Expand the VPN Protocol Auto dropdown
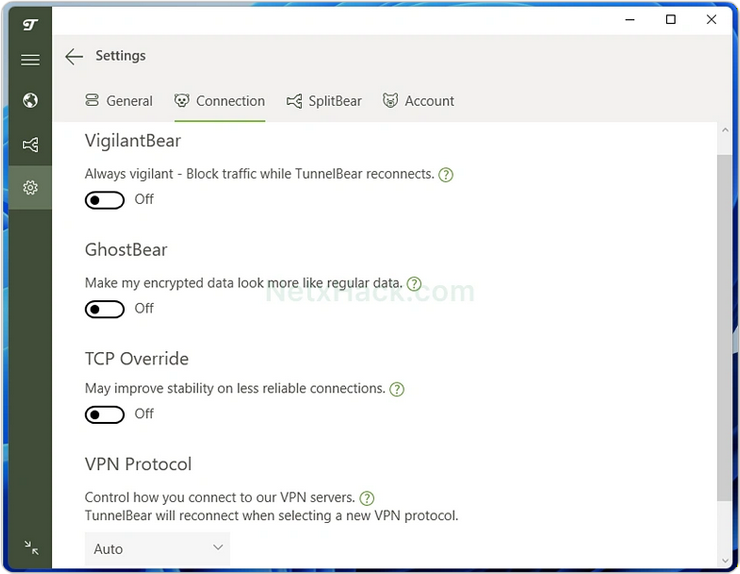 [157, 548]
